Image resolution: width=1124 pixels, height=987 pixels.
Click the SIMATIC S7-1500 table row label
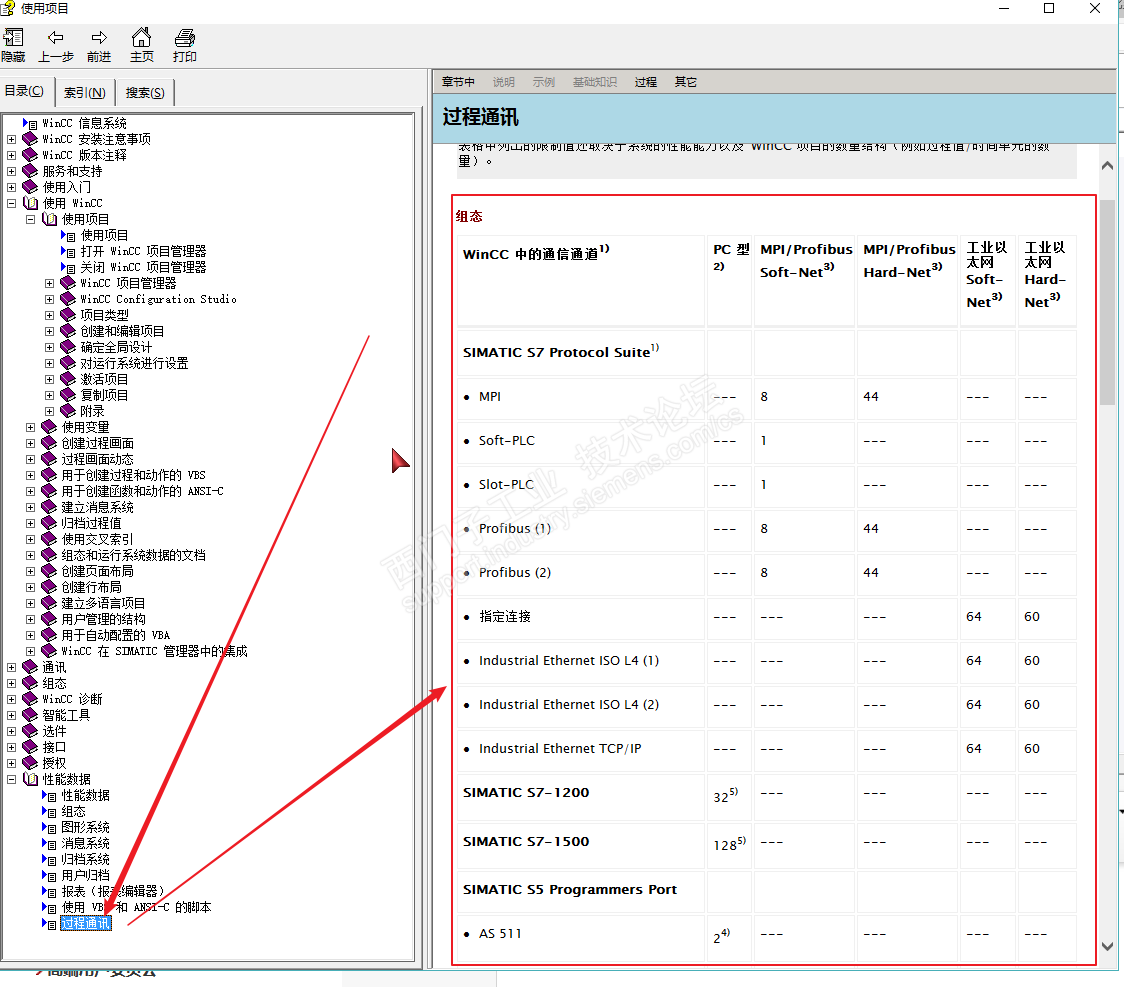pyautogui.click(x=526, y=841)
